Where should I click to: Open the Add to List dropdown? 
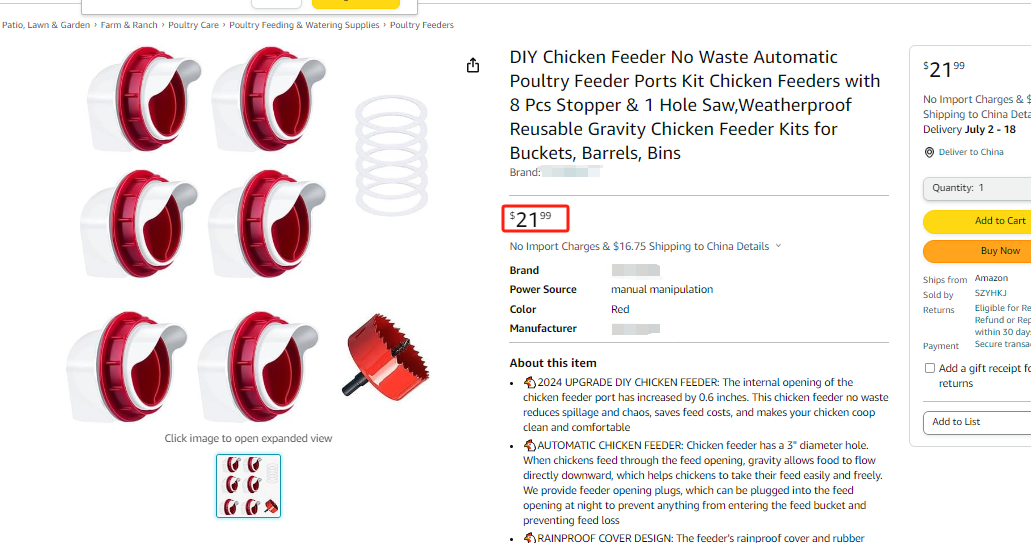977,422
